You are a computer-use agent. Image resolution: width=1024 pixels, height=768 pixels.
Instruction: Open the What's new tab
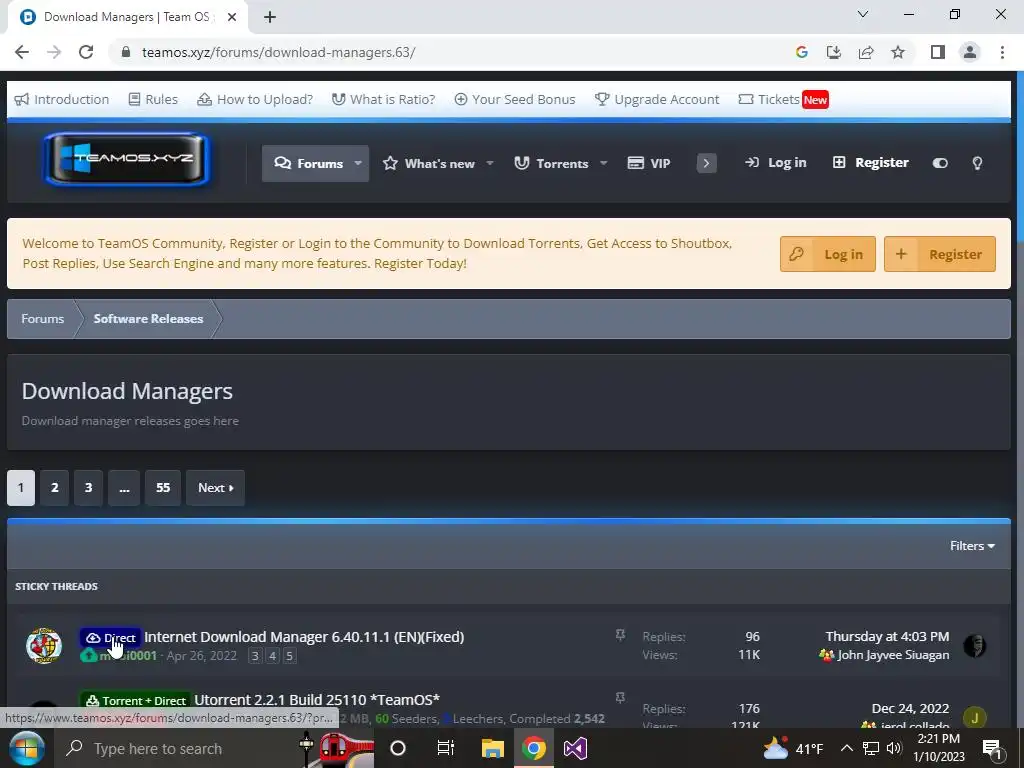[429, 163]
